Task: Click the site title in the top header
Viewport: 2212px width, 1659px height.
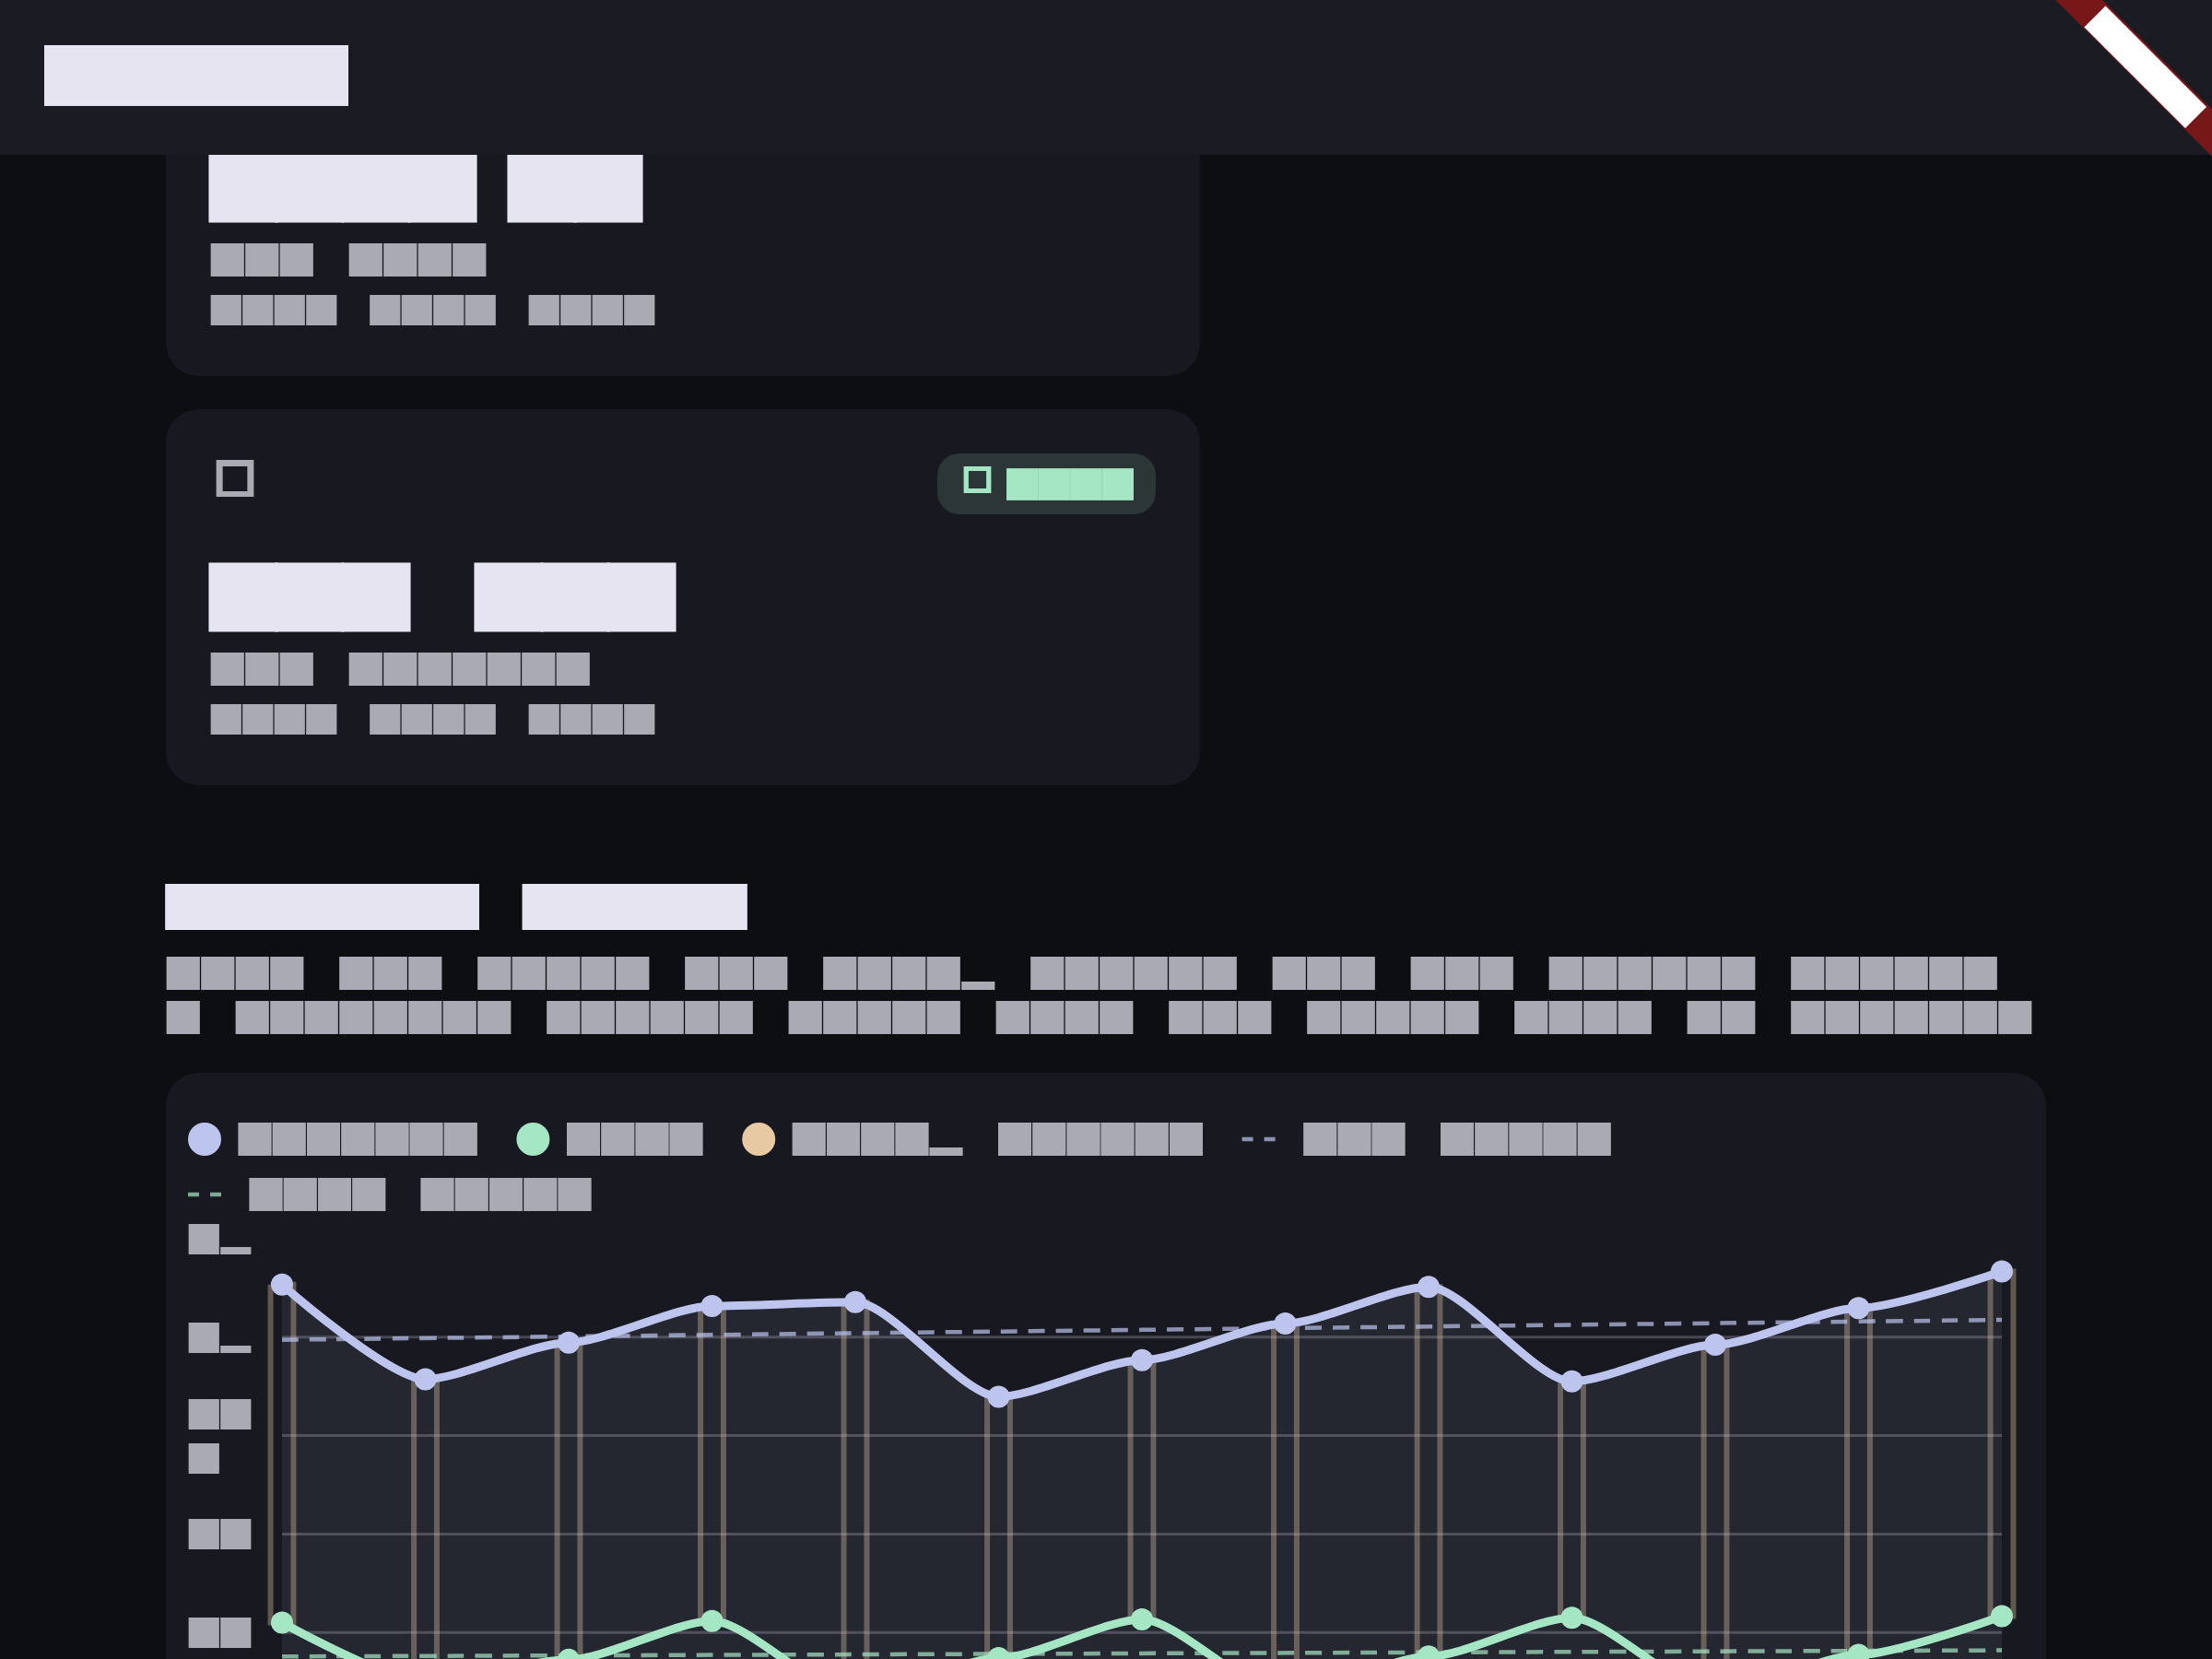Action: (x=196, y=75)
